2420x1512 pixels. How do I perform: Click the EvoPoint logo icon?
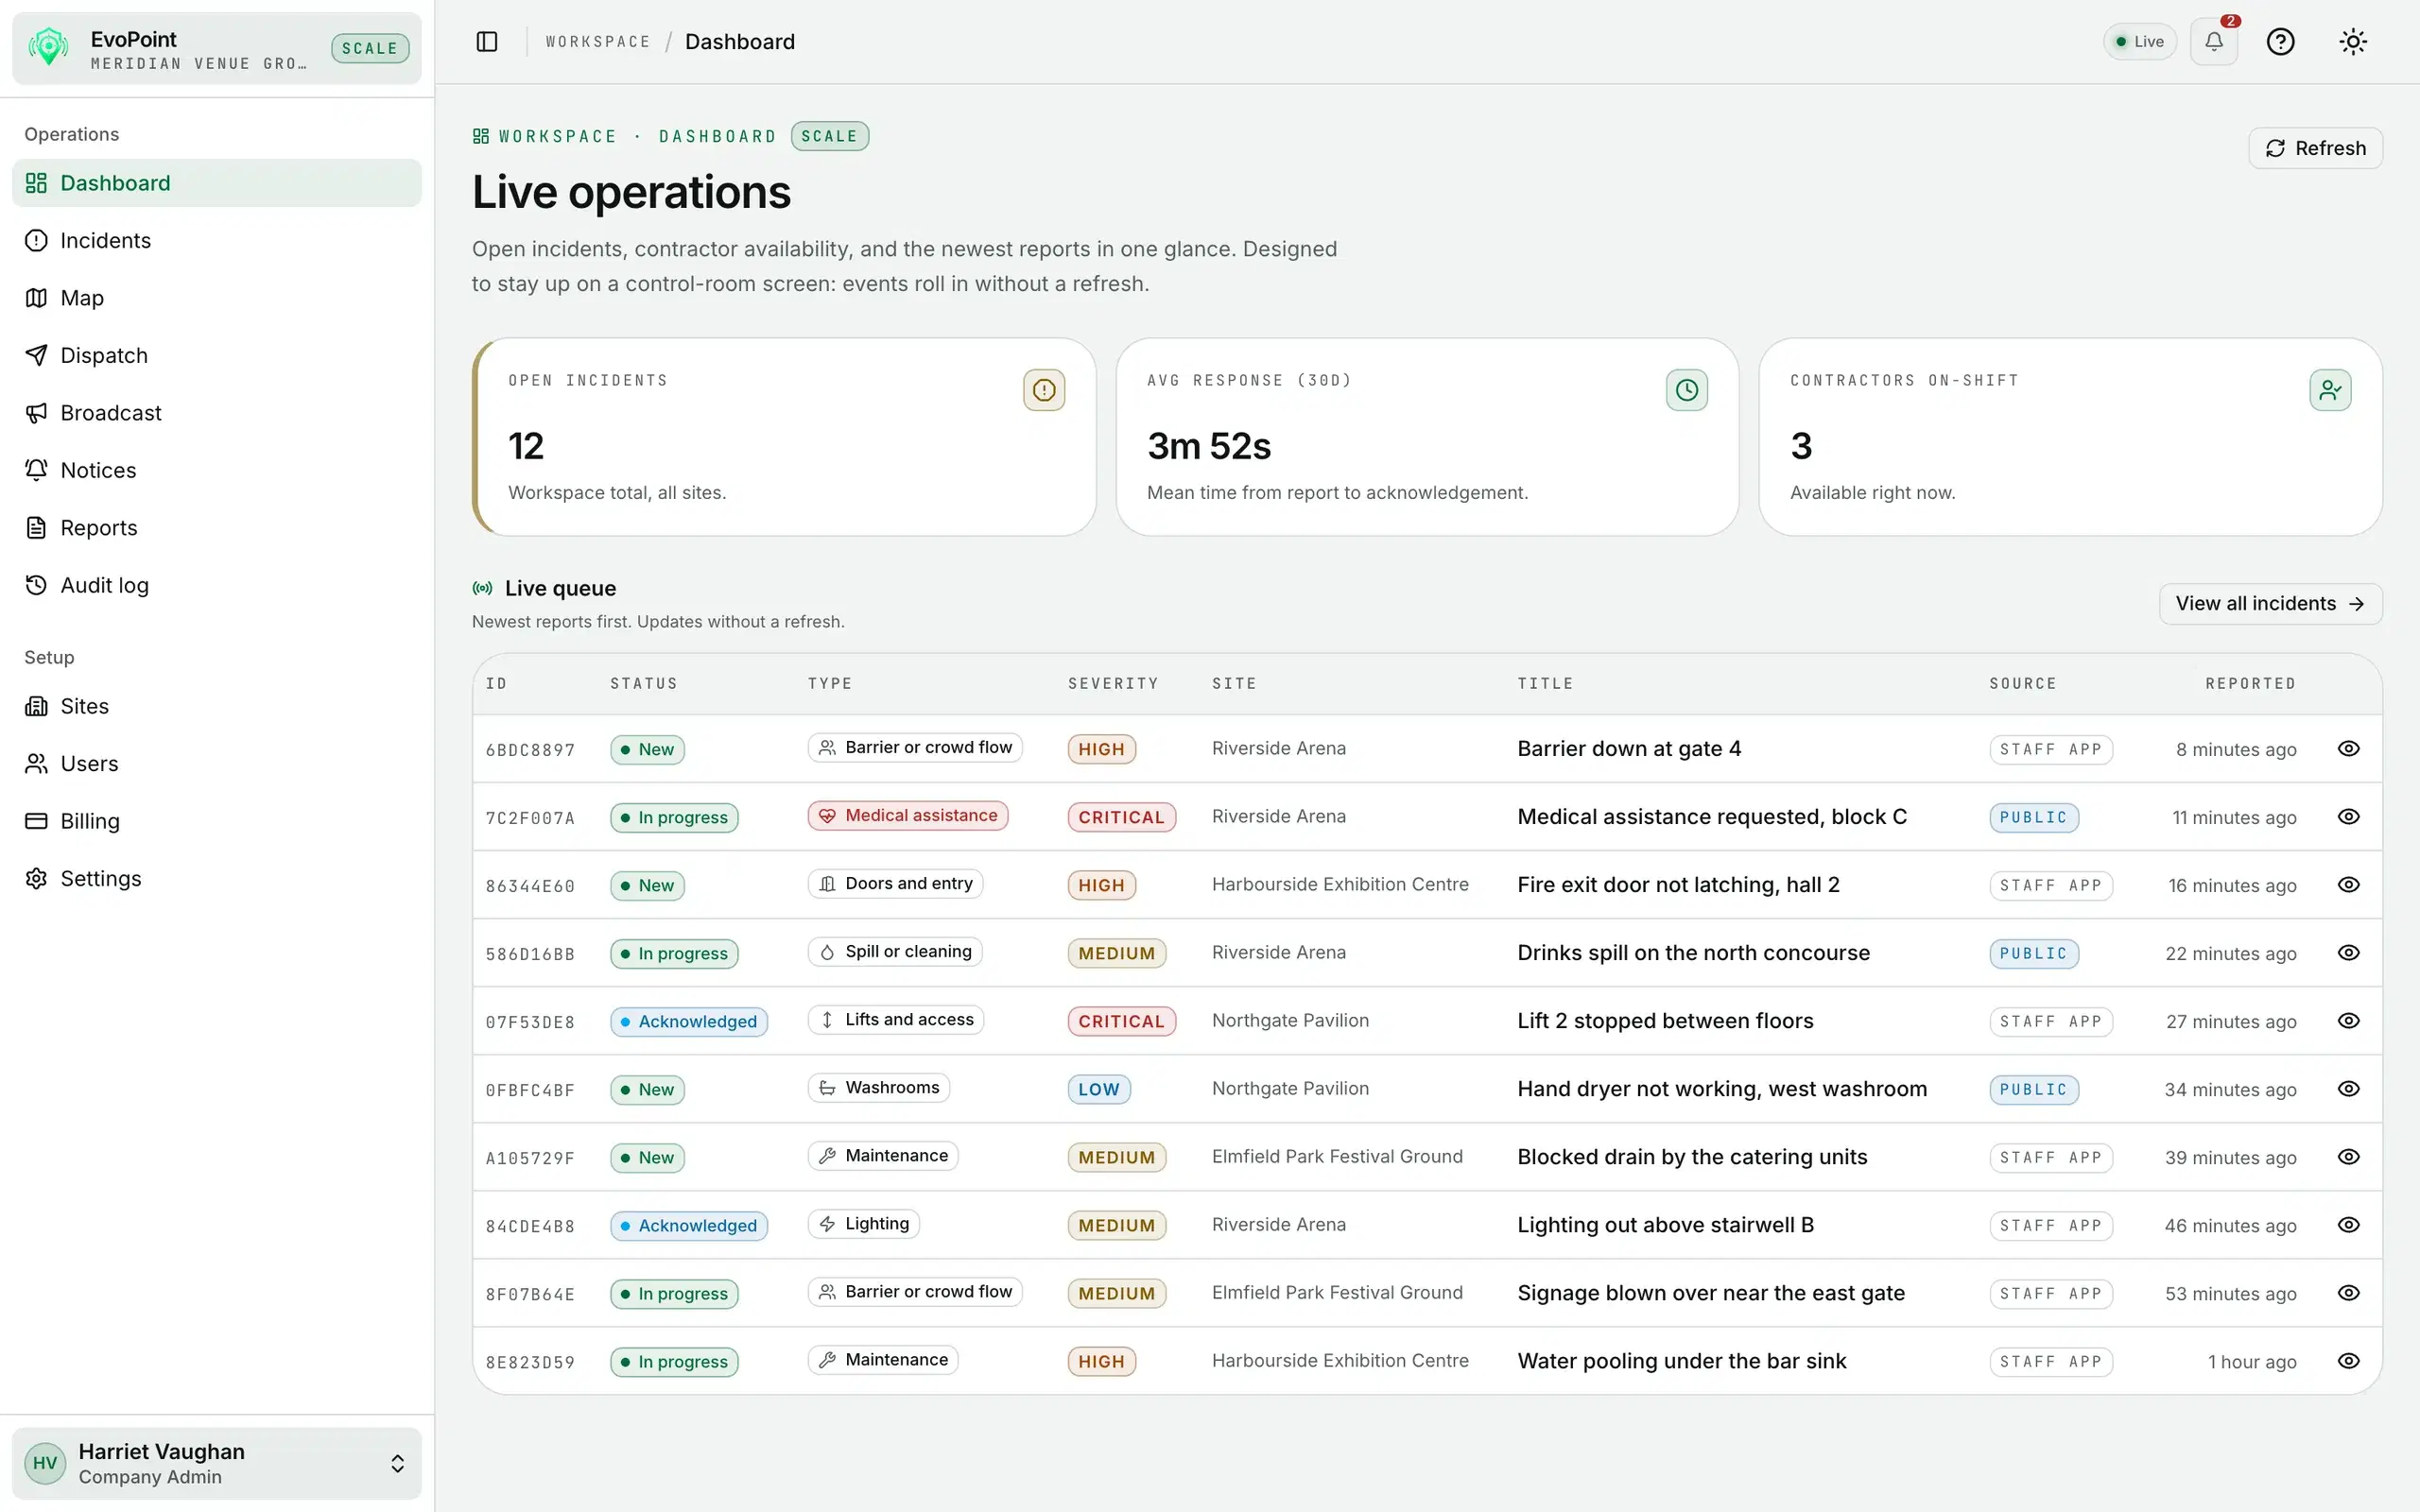point(48,47)
